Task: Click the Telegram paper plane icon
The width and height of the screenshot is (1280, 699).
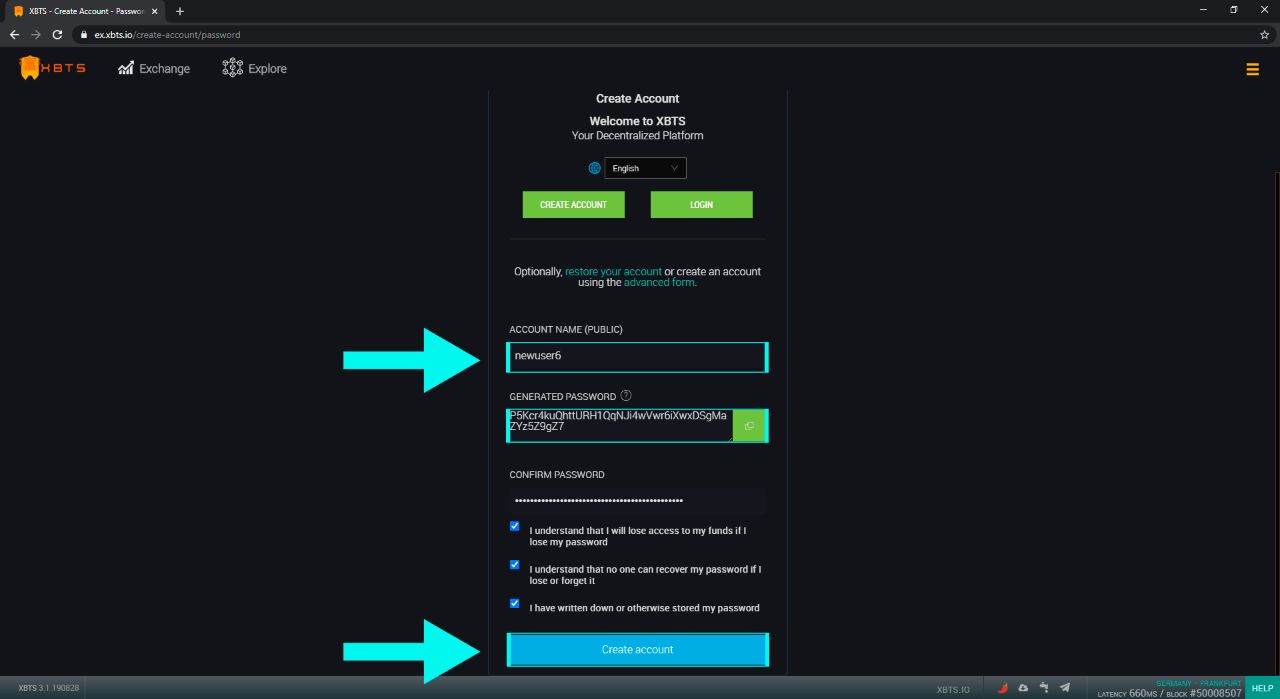Action: (1064, 688)
